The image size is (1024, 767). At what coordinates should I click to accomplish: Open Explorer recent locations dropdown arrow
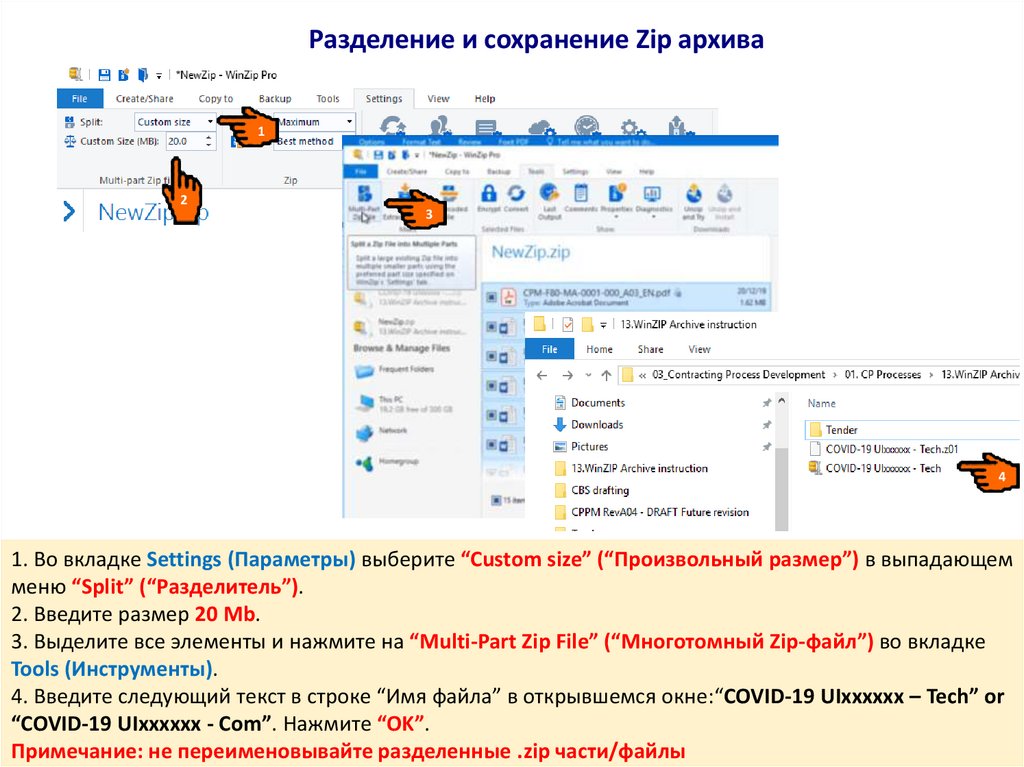[x=588, y=375]
